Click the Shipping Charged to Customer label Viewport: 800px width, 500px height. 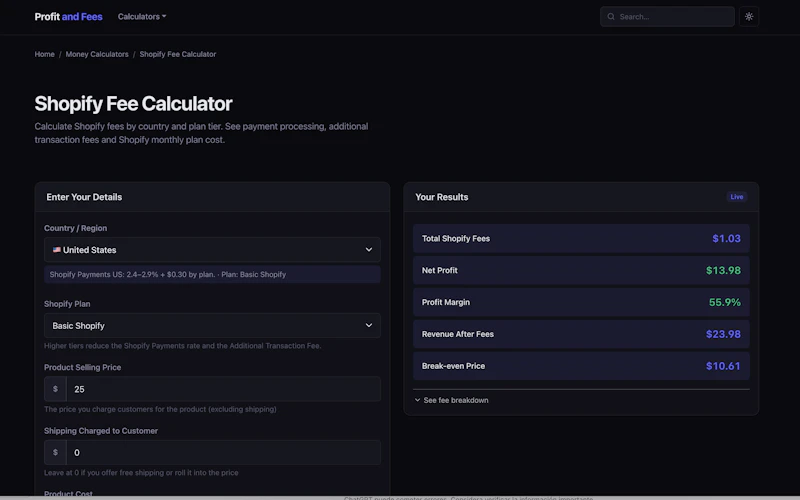(x=101, y=431)
